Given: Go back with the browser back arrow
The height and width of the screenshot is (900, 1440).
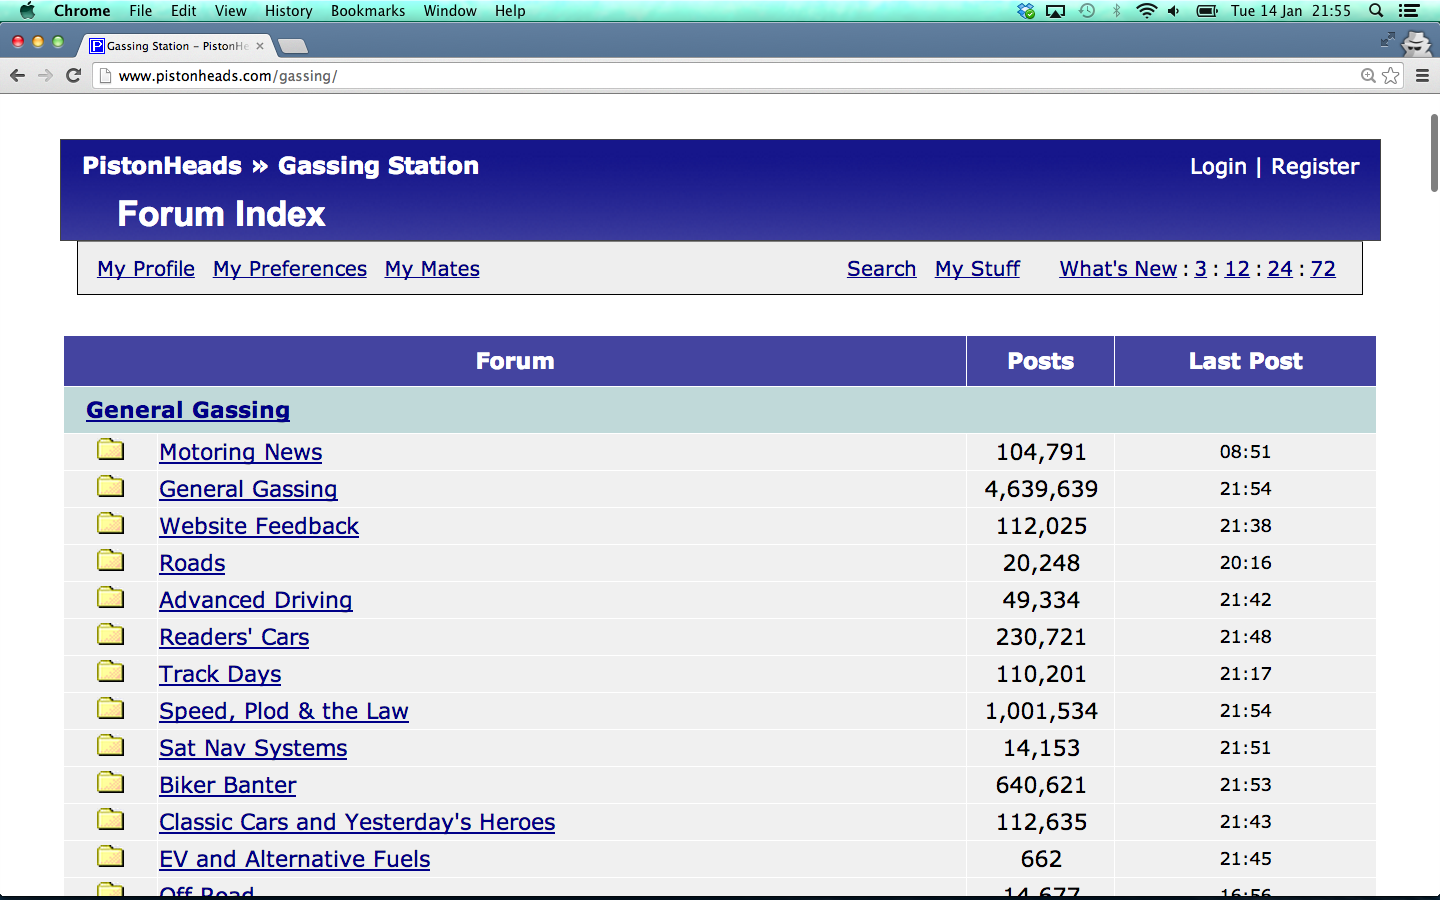Looking at the screenshot, I should [17, 75].
